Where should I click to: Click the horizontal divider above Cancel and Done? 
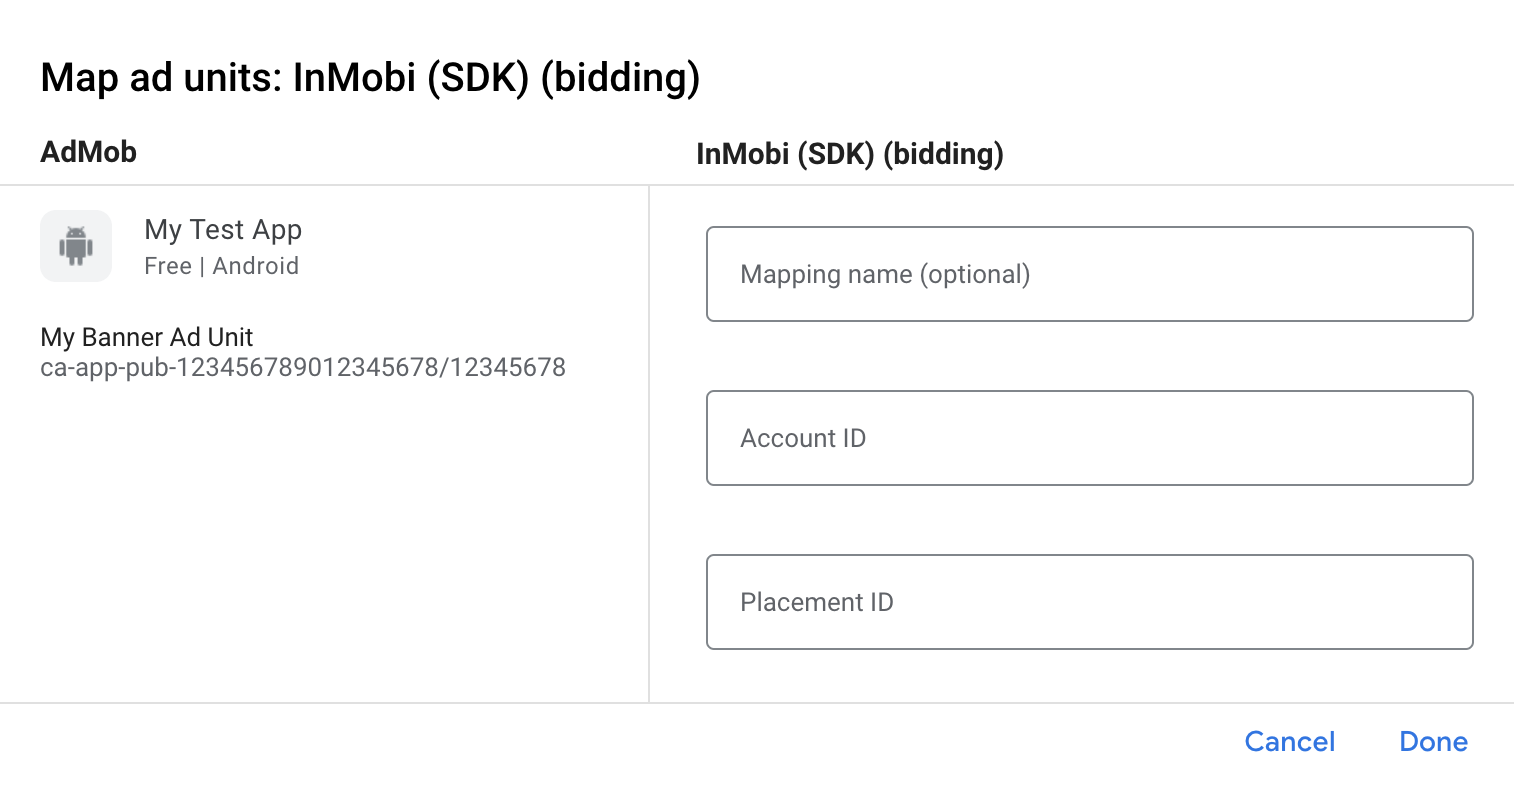pos(757,703)
